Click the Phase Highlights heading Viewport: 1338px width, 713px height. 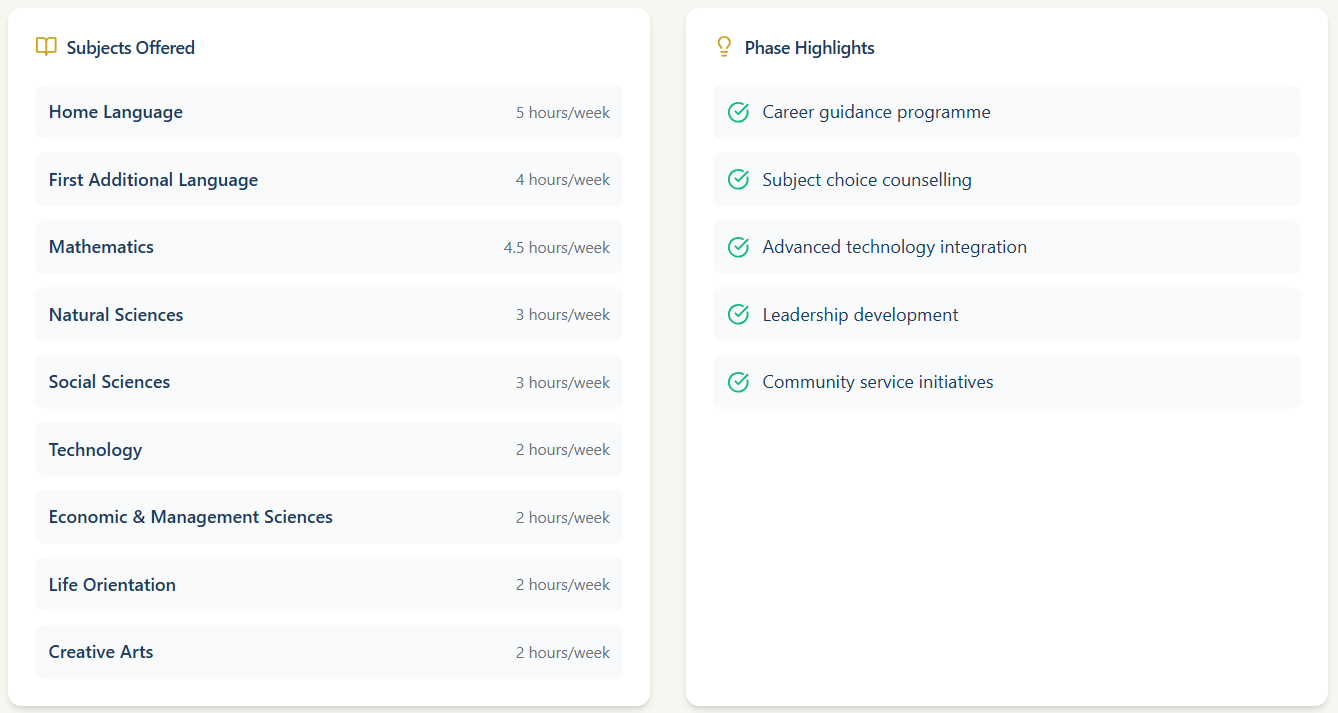(809, 48)
